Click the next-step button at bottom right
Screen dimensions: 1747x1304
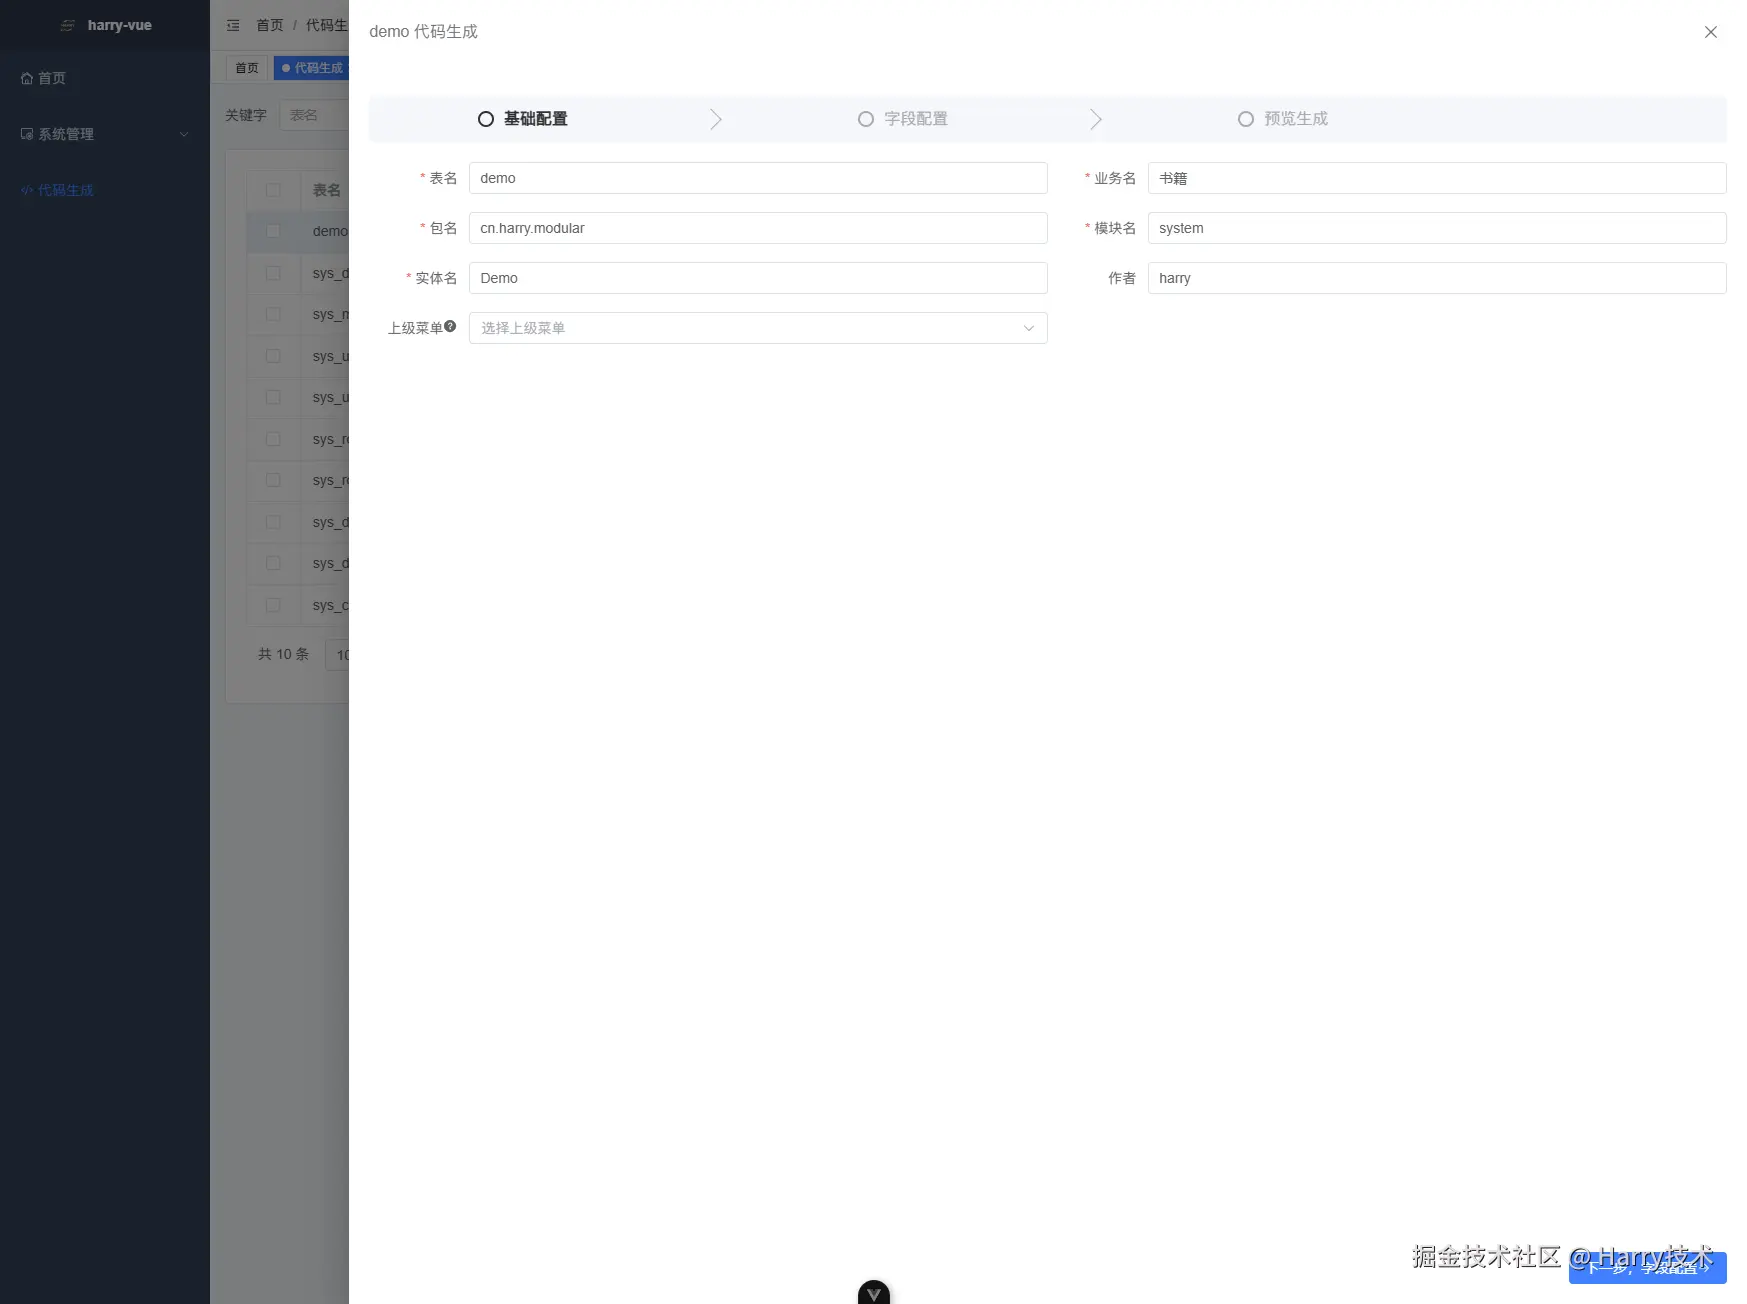[x=1647, y=1267]
